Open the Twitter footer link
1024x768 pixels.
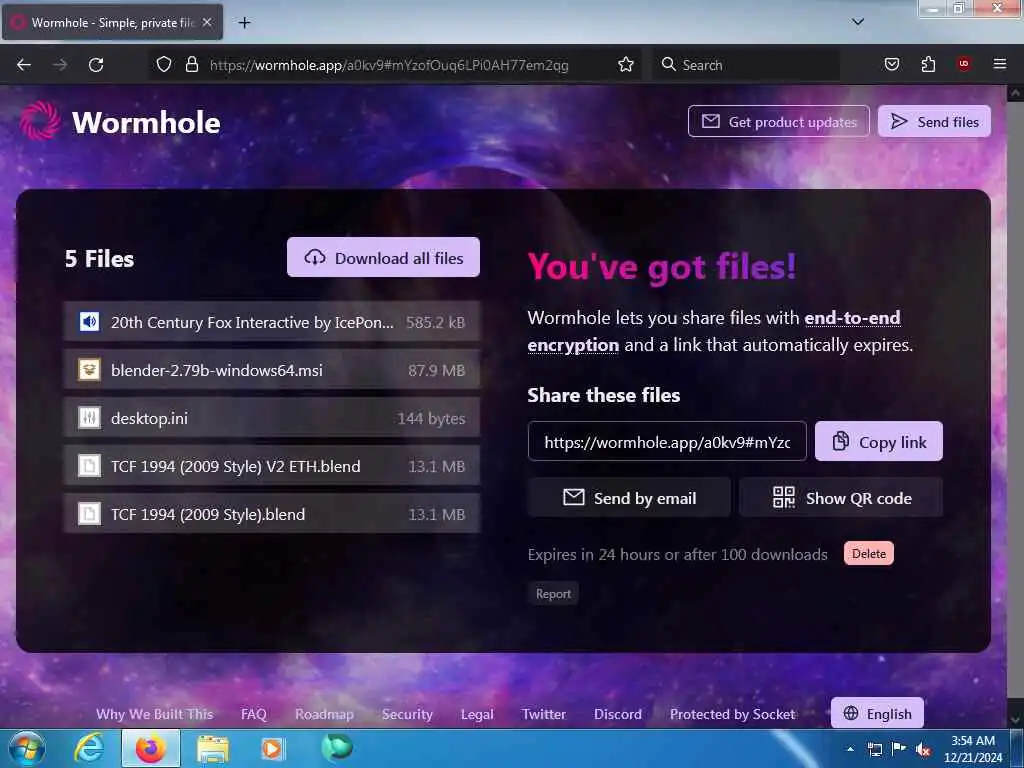tap(543, 714)
